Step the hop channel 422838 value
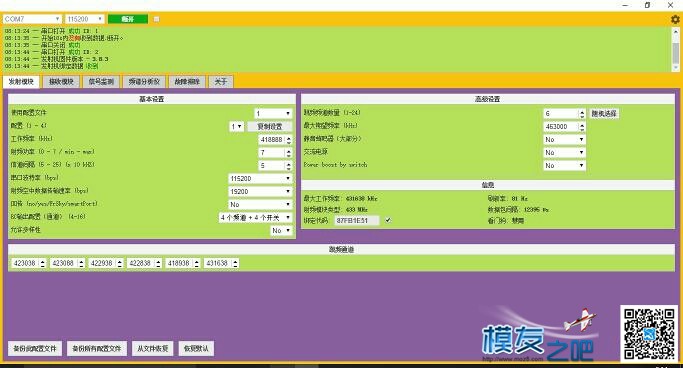683x368 pixels. coord(158,263)
